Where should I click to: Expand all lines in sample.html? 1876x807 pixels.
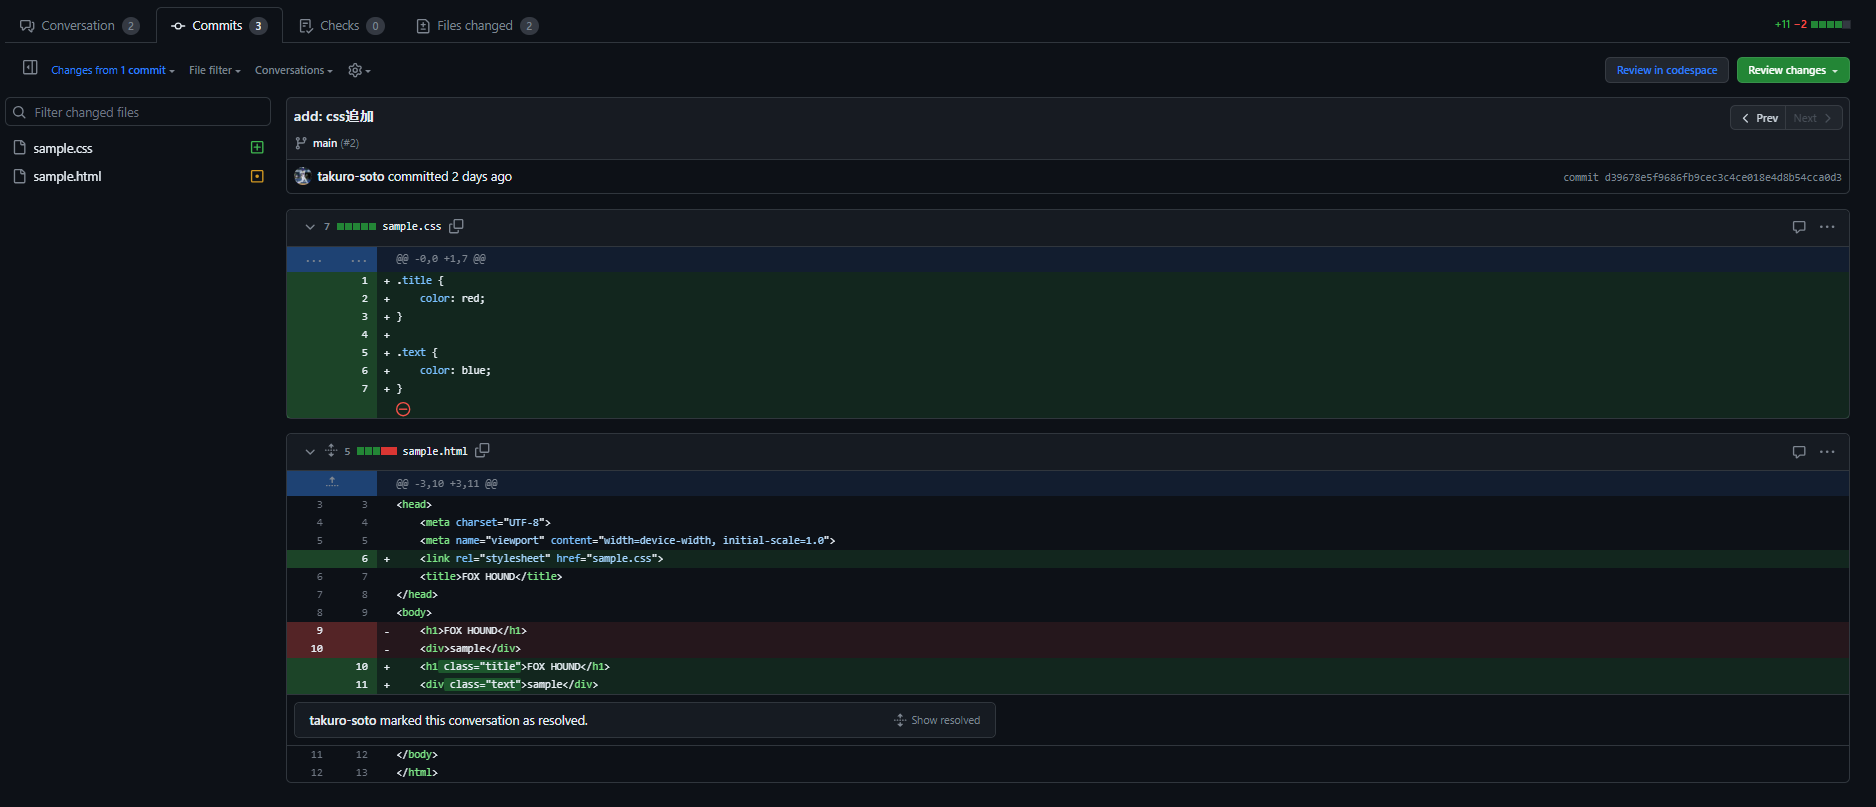[331, 451]
